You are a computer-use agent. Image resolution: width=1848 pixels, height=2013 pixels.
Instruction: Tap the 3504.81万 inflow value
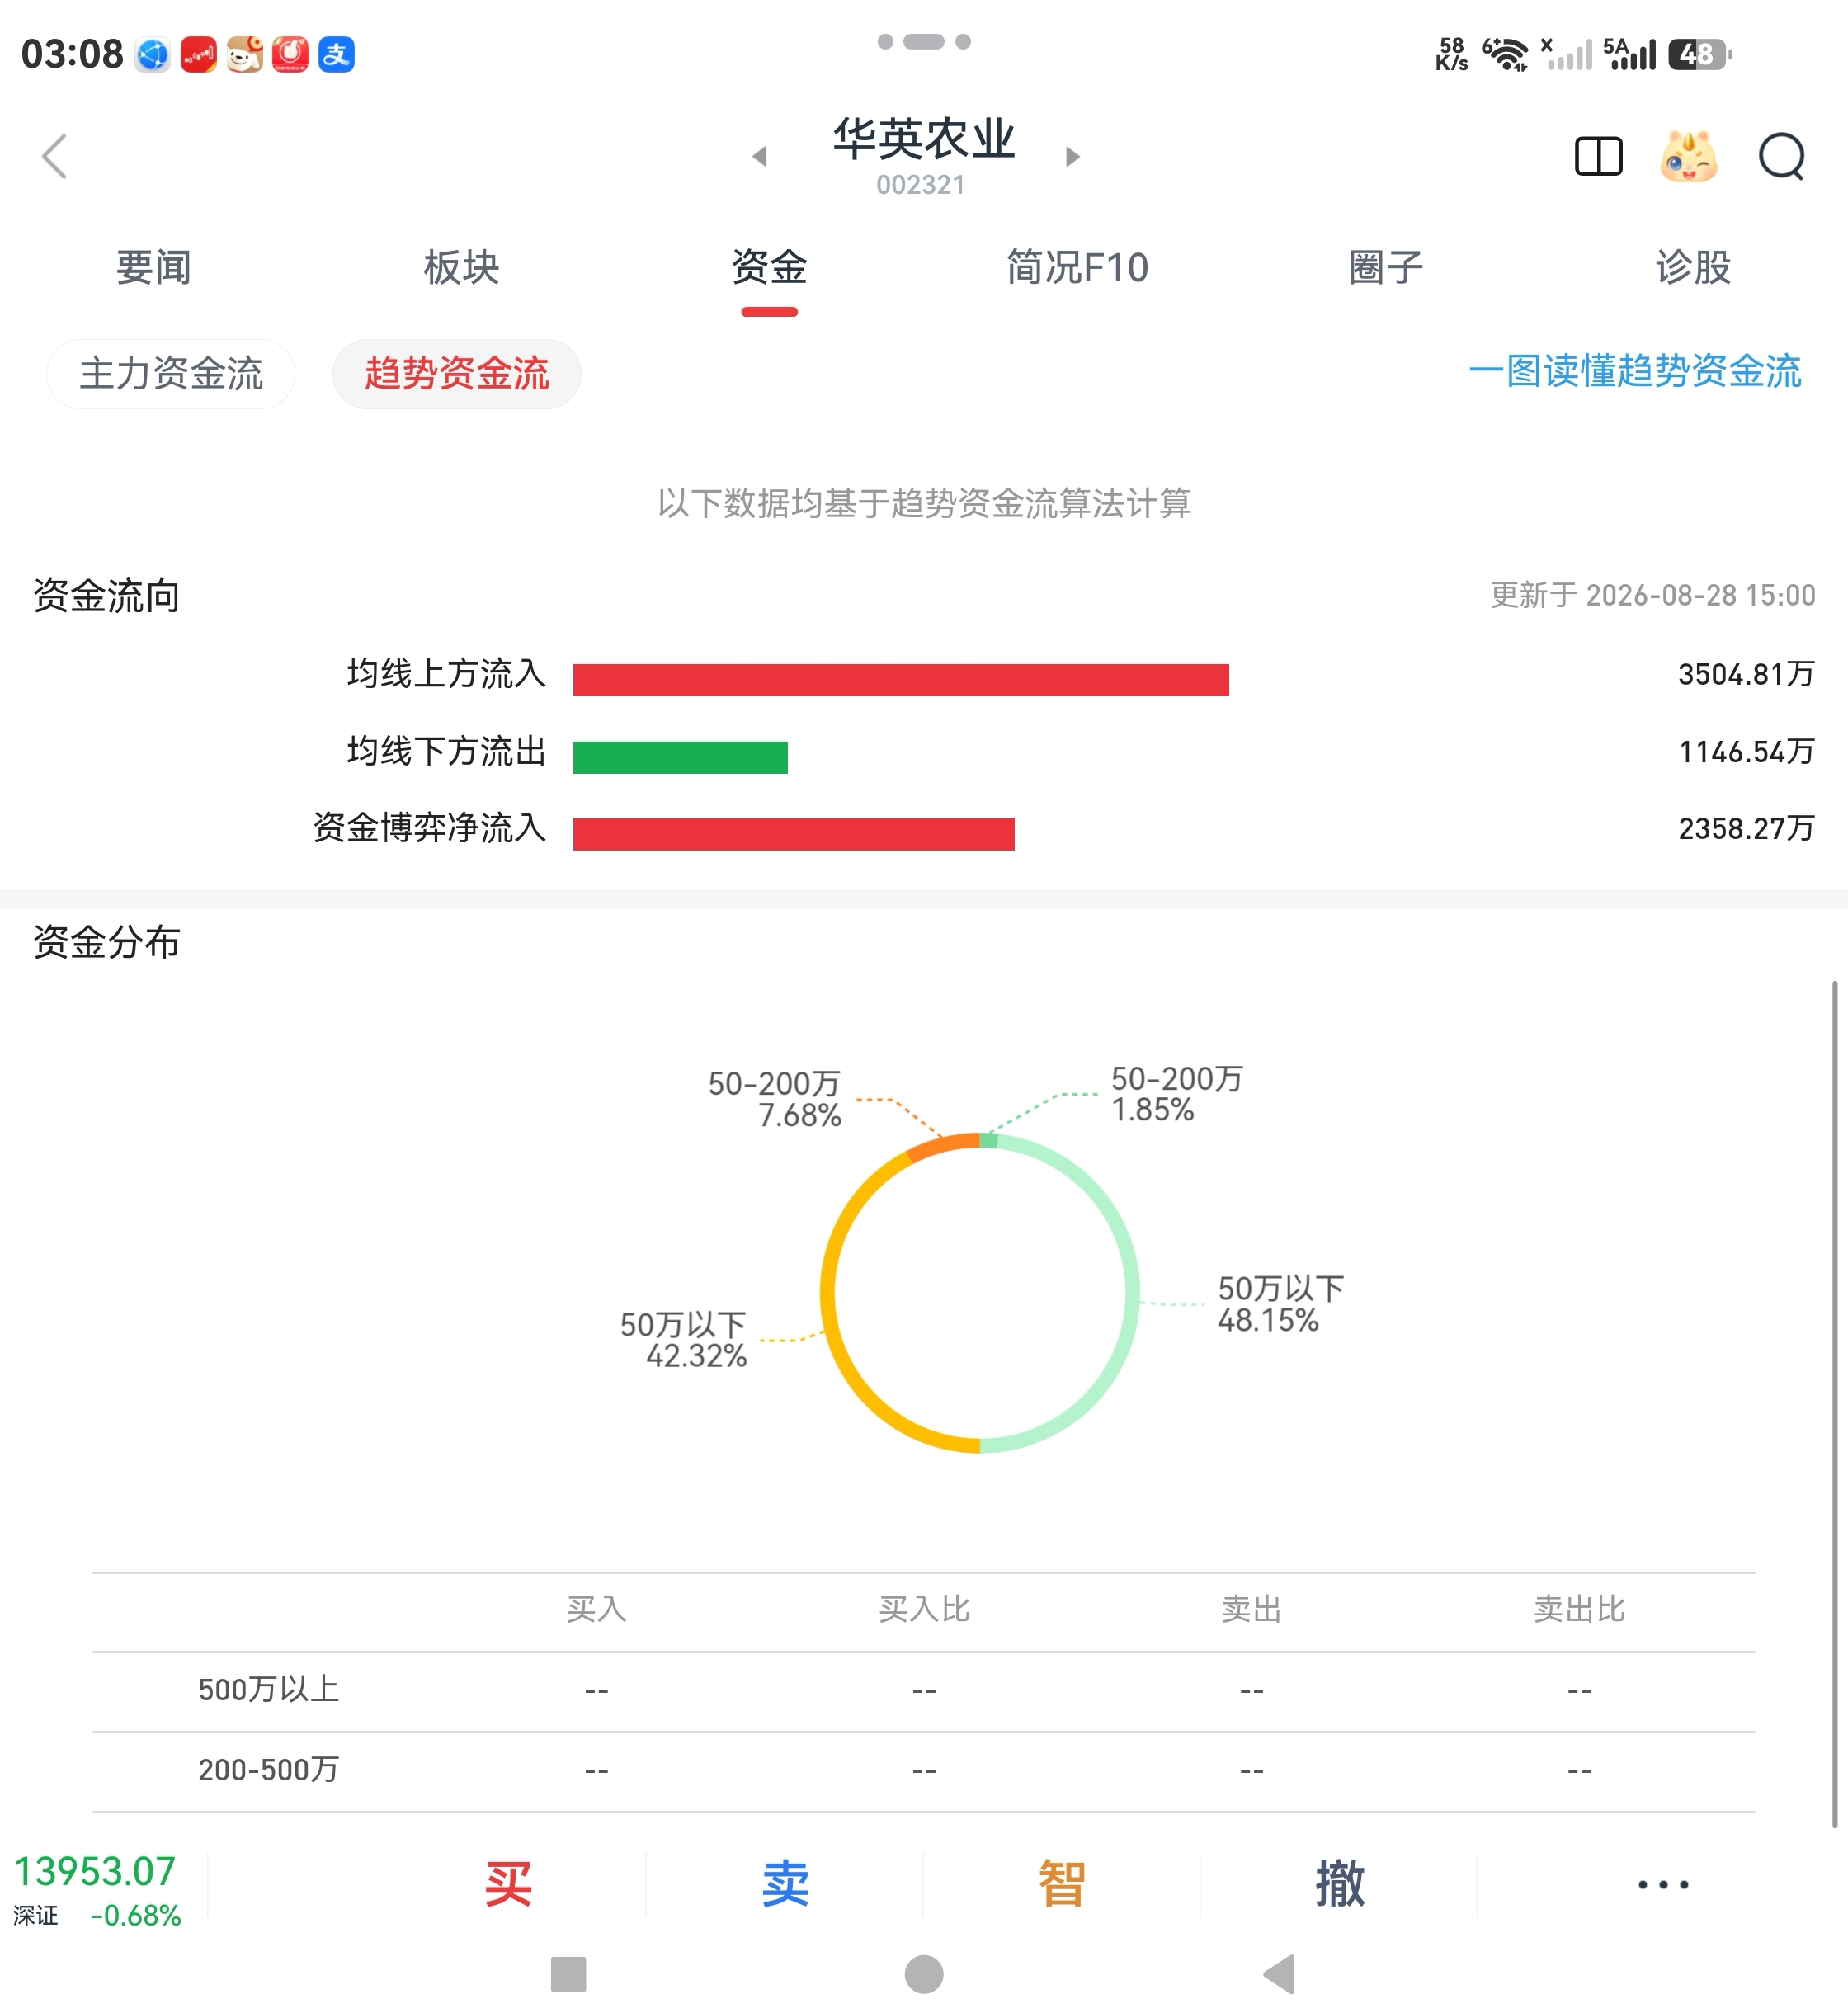coord(1746,674)
